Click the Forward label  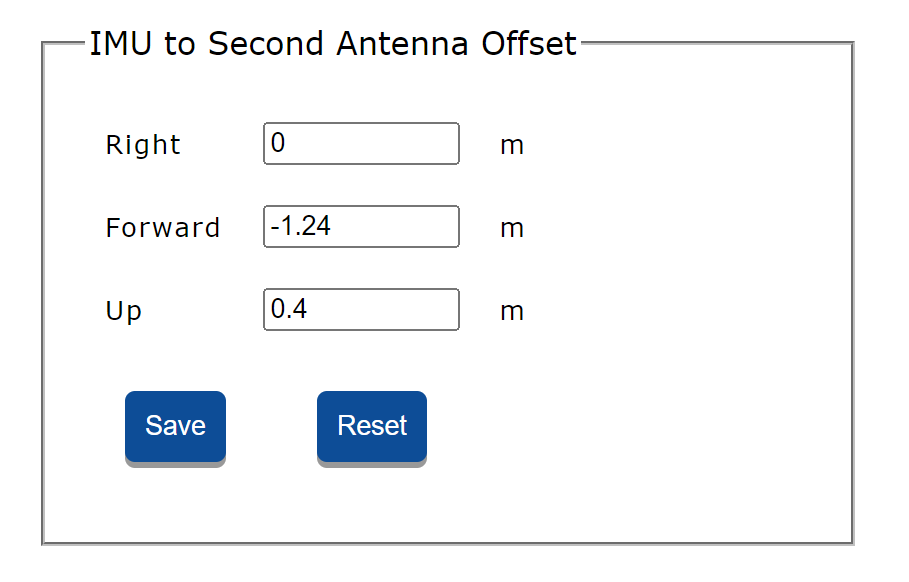click(162, 227)
